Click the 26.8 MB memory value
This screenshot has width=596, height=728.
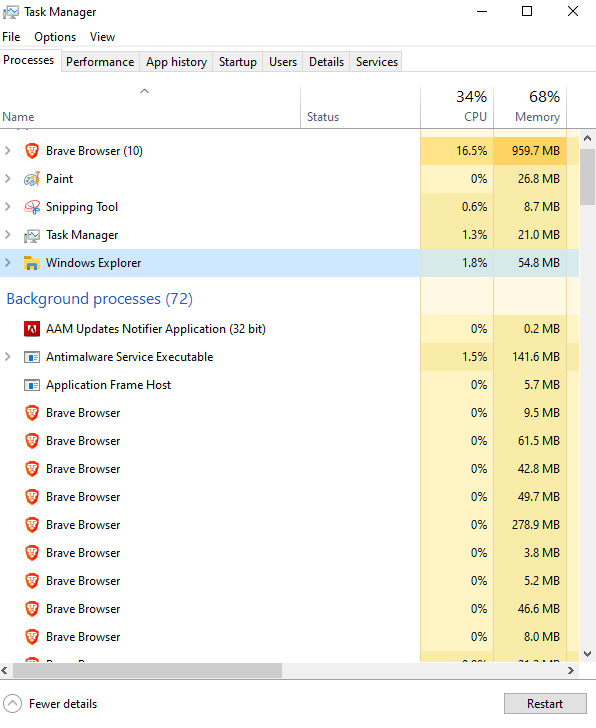(538, 179)
